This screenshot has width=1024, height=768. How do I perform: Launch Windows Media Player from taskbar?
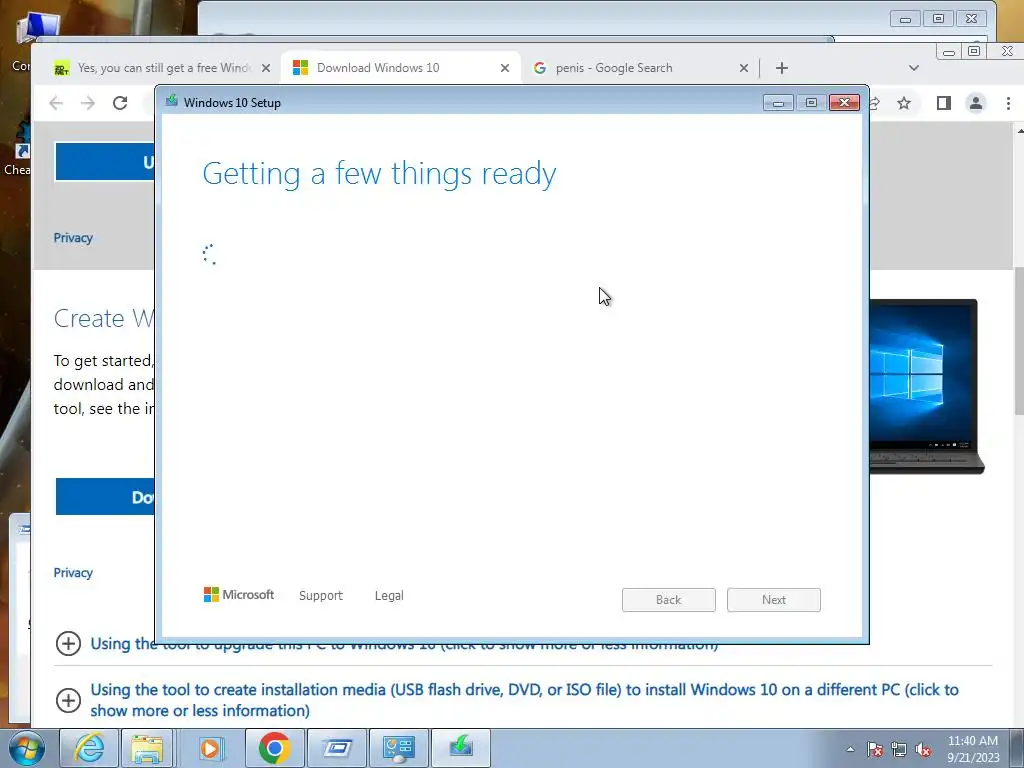tap(210, 748)
